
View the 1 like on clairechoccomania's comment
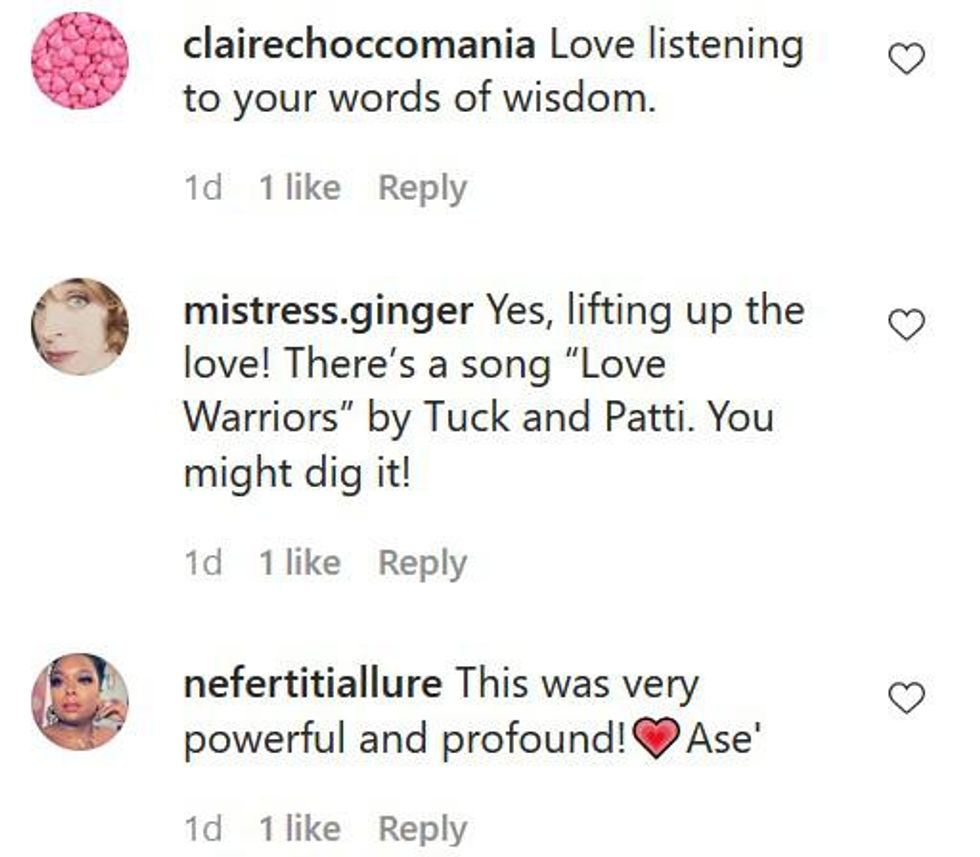tap(300, 188)
